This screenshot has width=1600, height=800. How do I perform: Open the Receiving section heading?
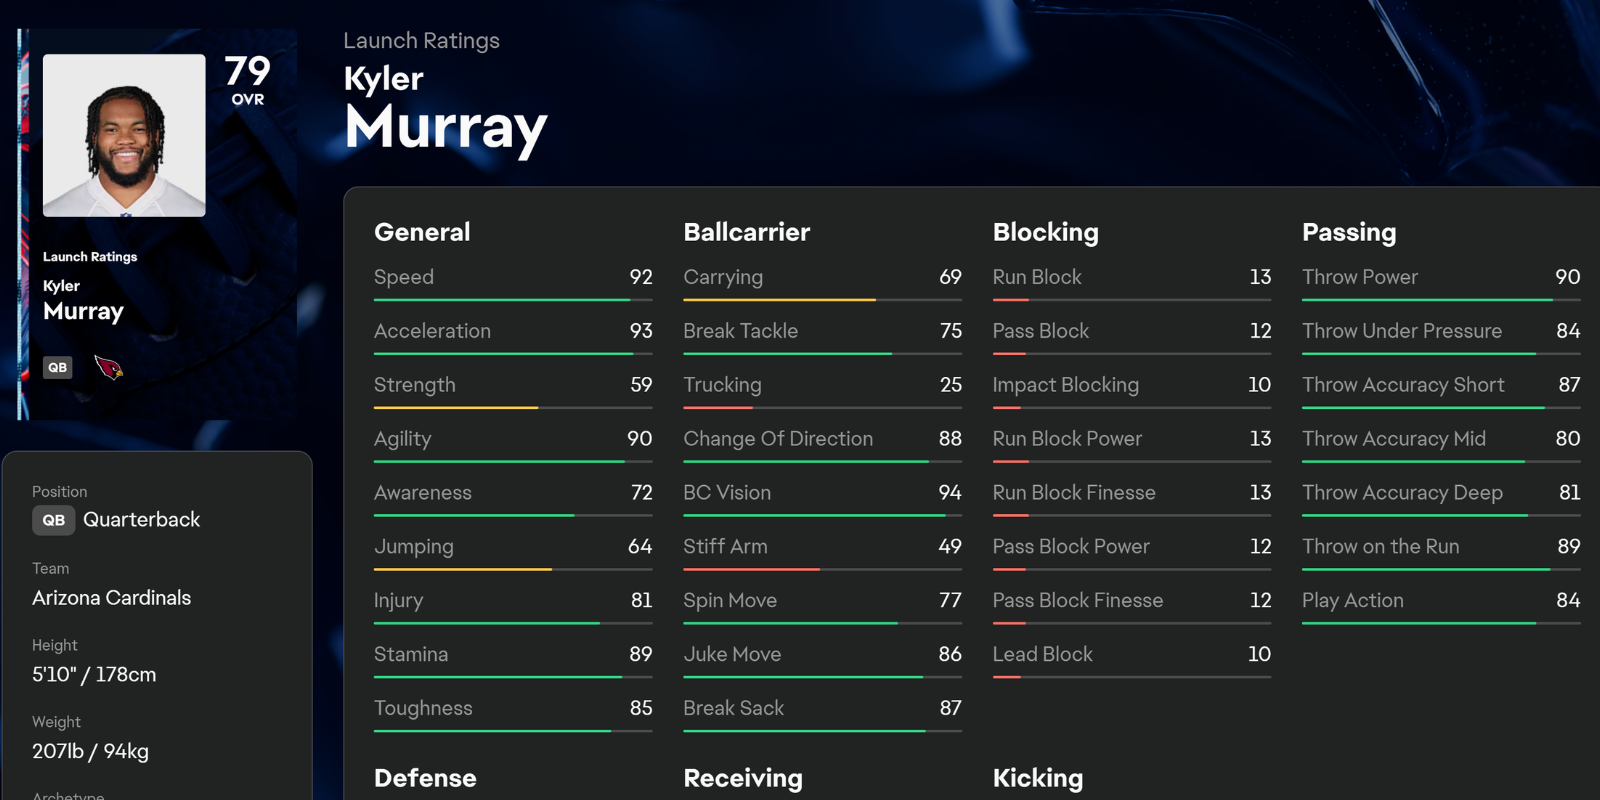[742, 778]
